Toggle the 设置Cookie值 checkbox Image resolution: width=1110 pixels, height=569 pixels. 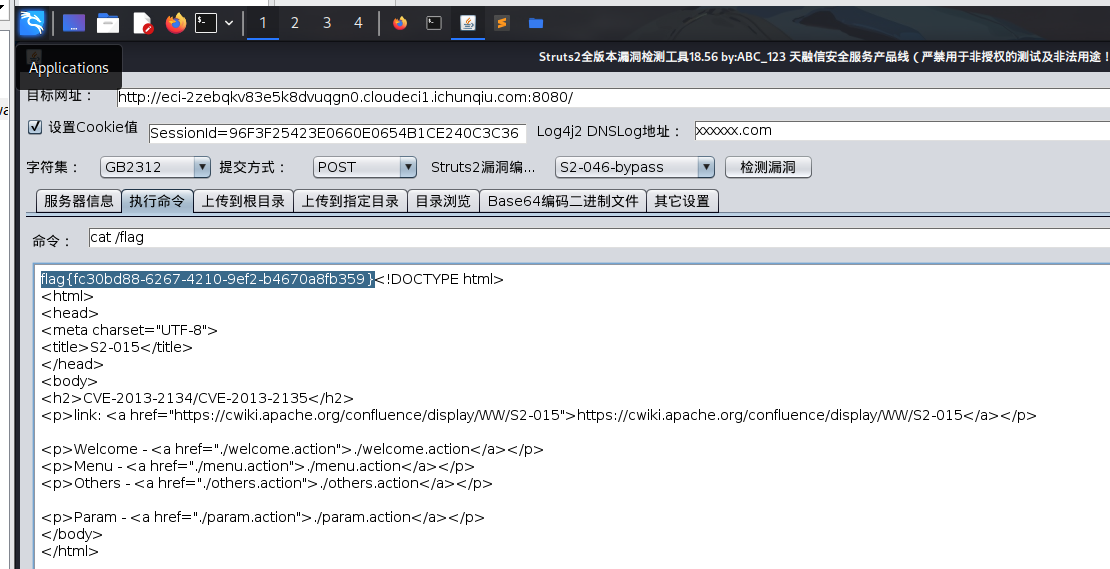[35, 127]
